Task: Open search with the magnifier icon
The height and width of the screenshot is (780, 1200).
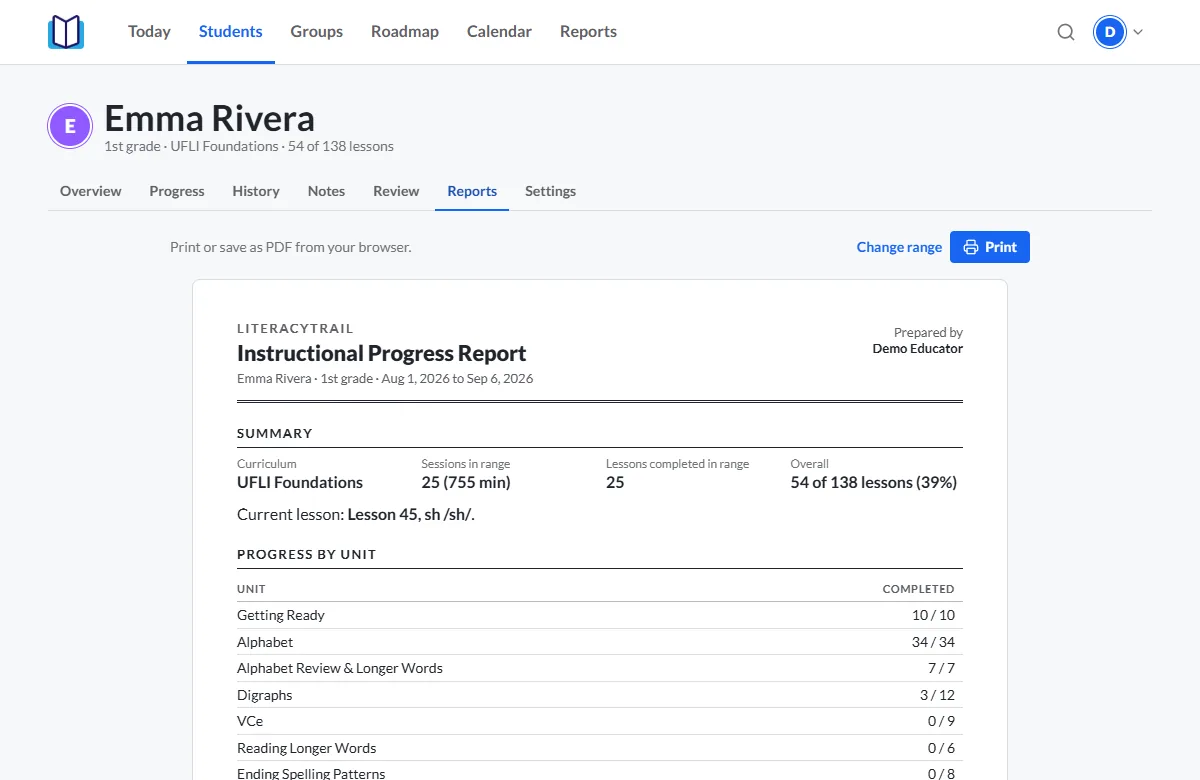Action: pyautogui.click(x=1066, y=32)
